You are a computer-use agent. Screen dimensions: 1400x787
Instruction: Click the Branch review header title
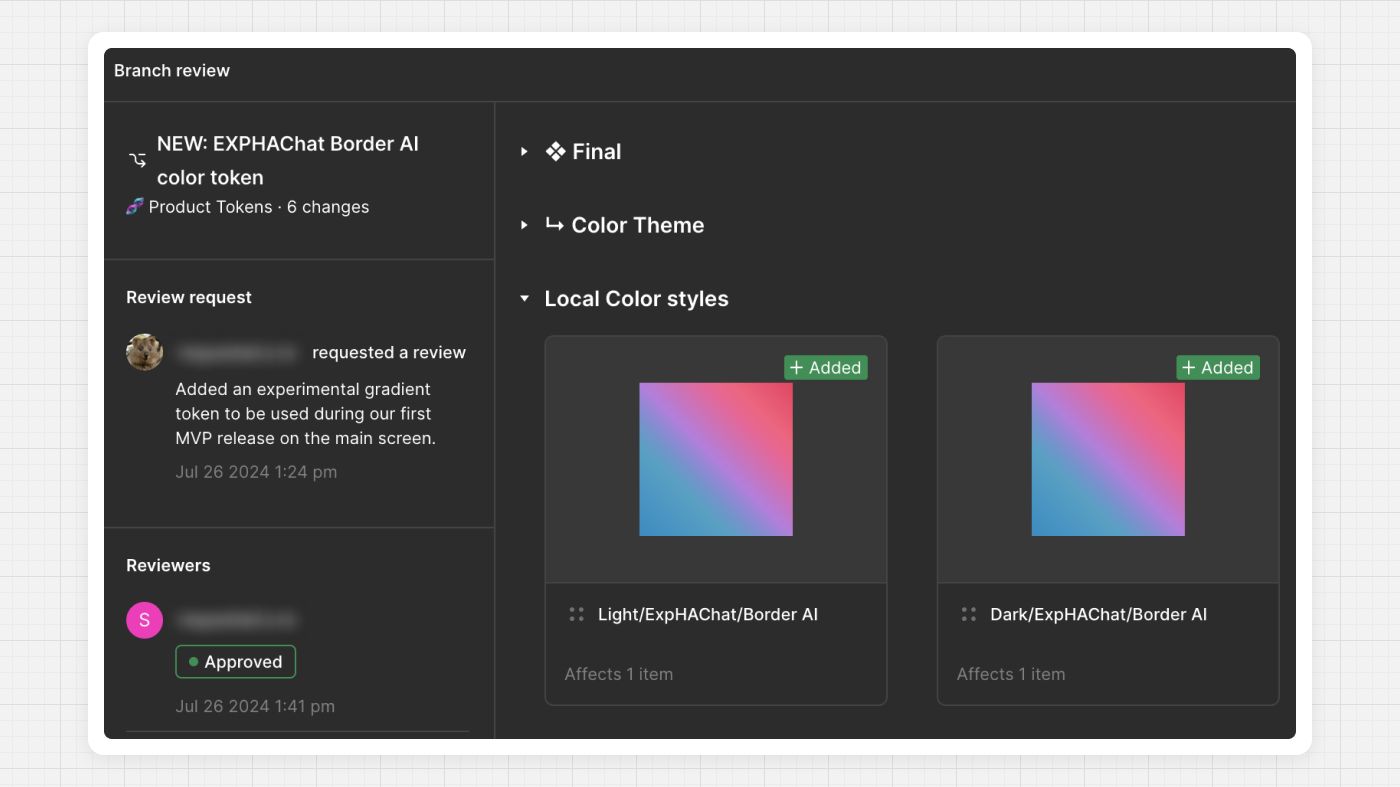[x=172, y=71]
